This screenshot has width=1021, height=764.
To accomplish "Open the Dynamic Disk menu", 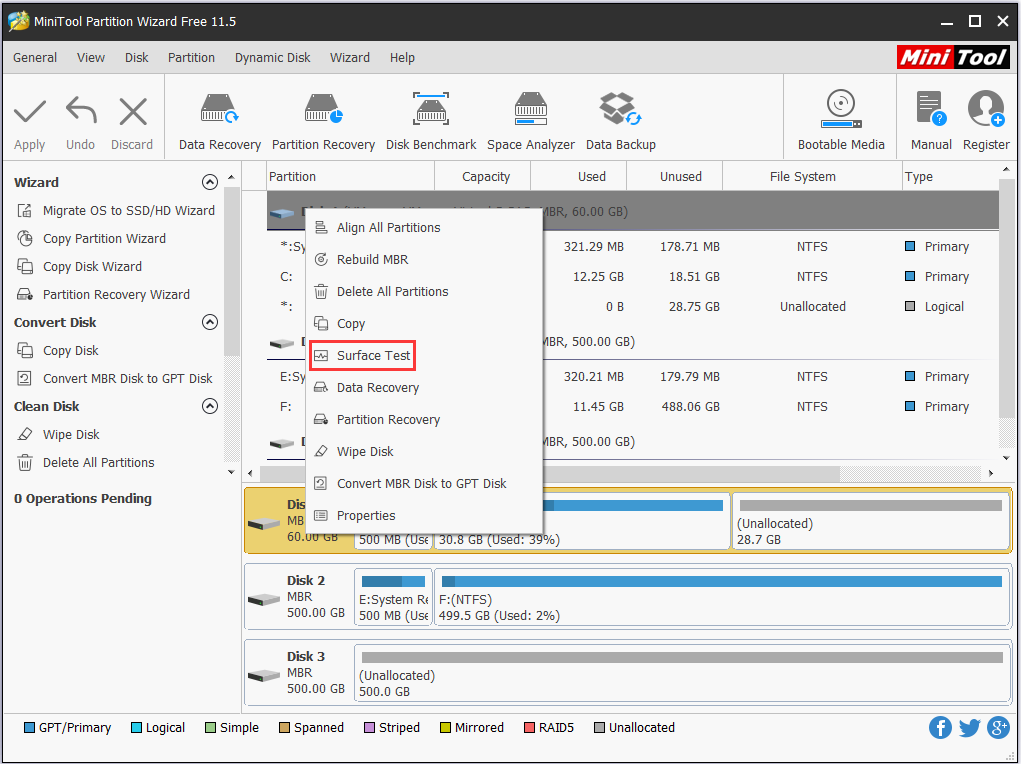I will [272, 57].
